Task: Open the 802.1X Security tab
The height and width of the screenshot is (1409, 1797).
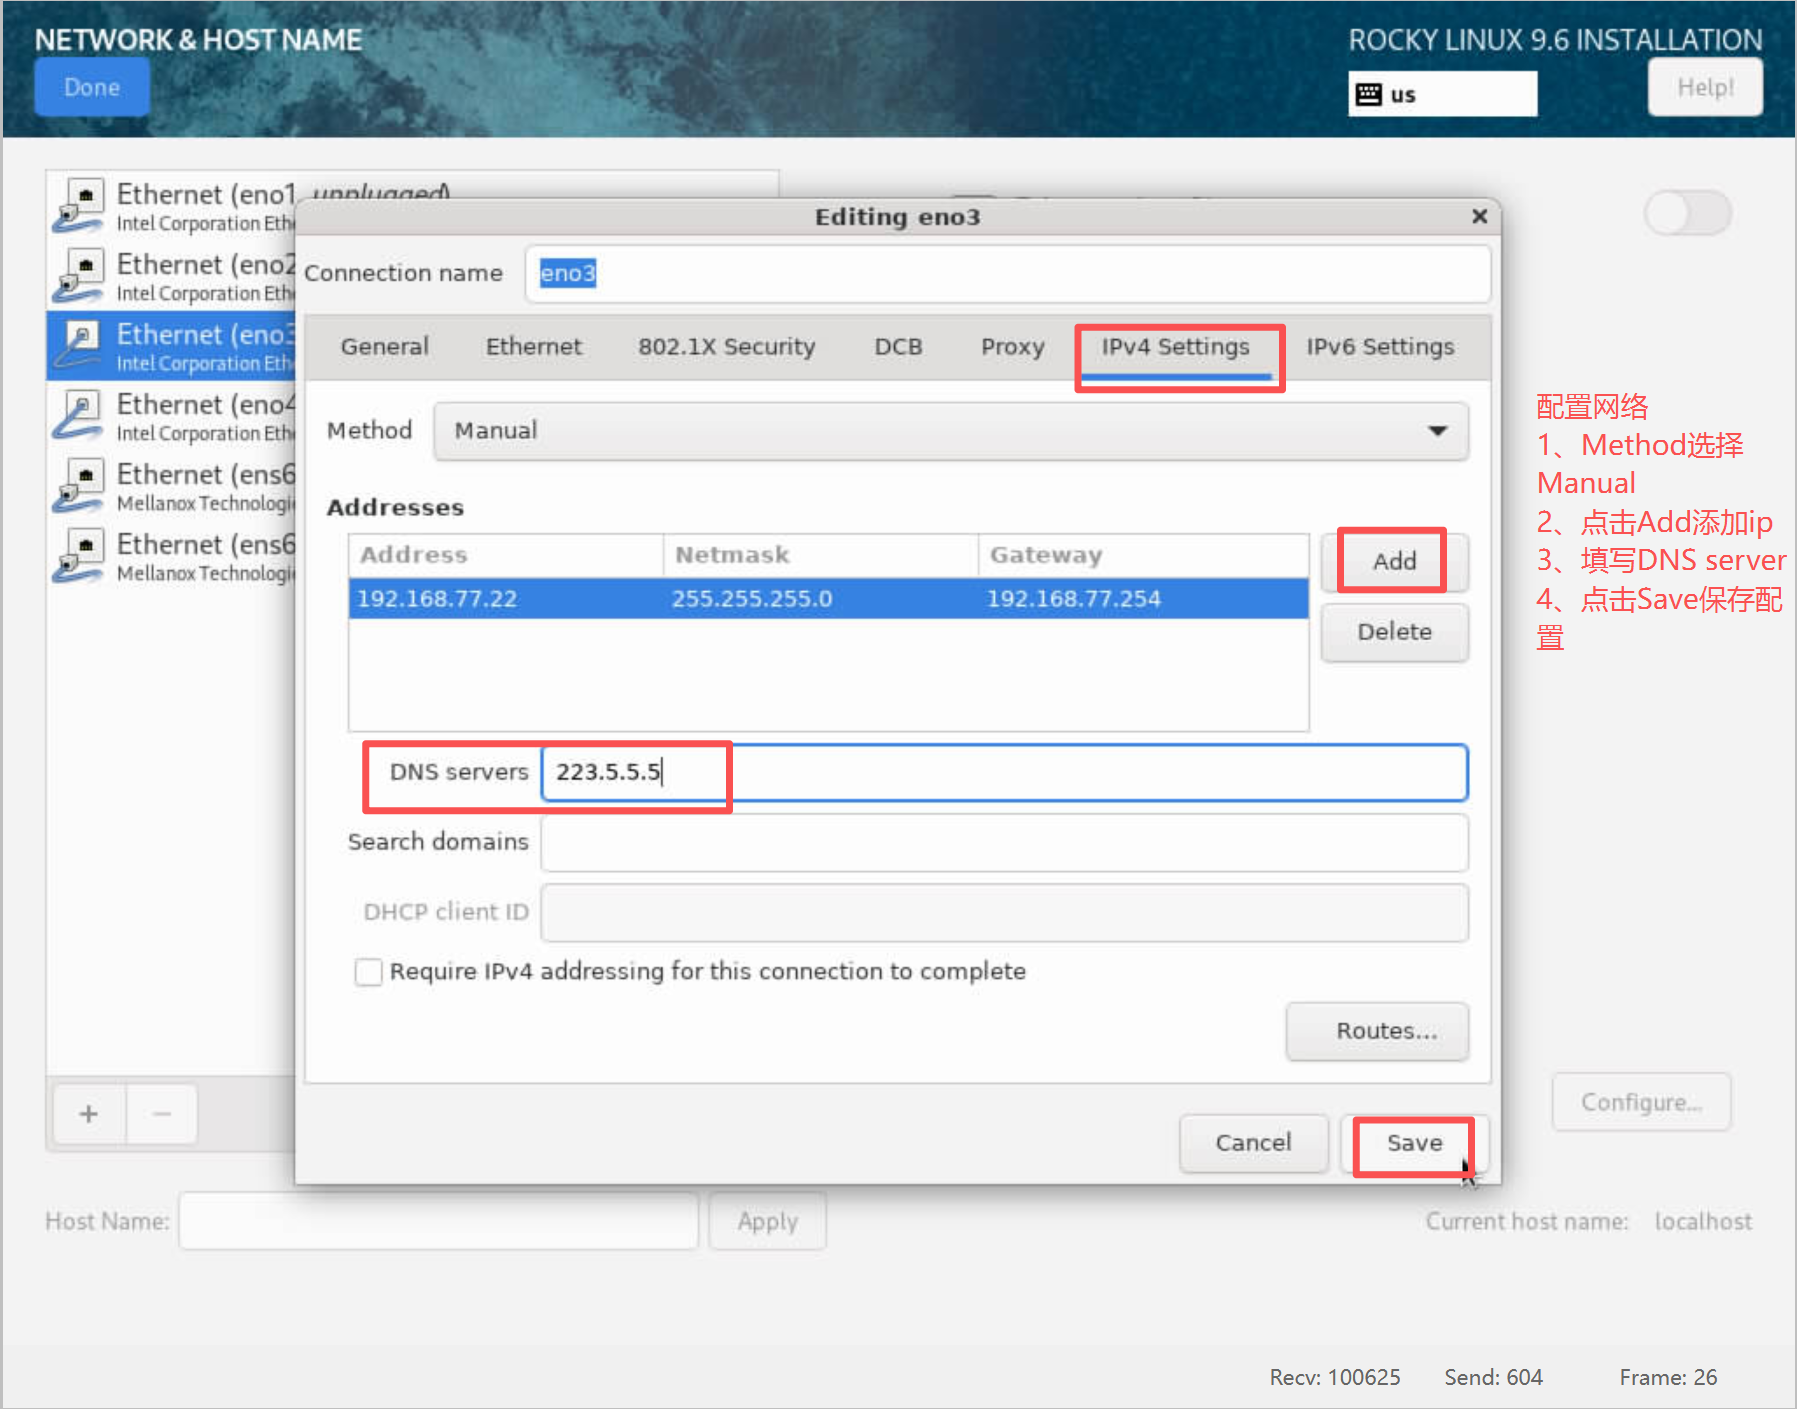Action: pyautogui.click(x=726, y=347)
